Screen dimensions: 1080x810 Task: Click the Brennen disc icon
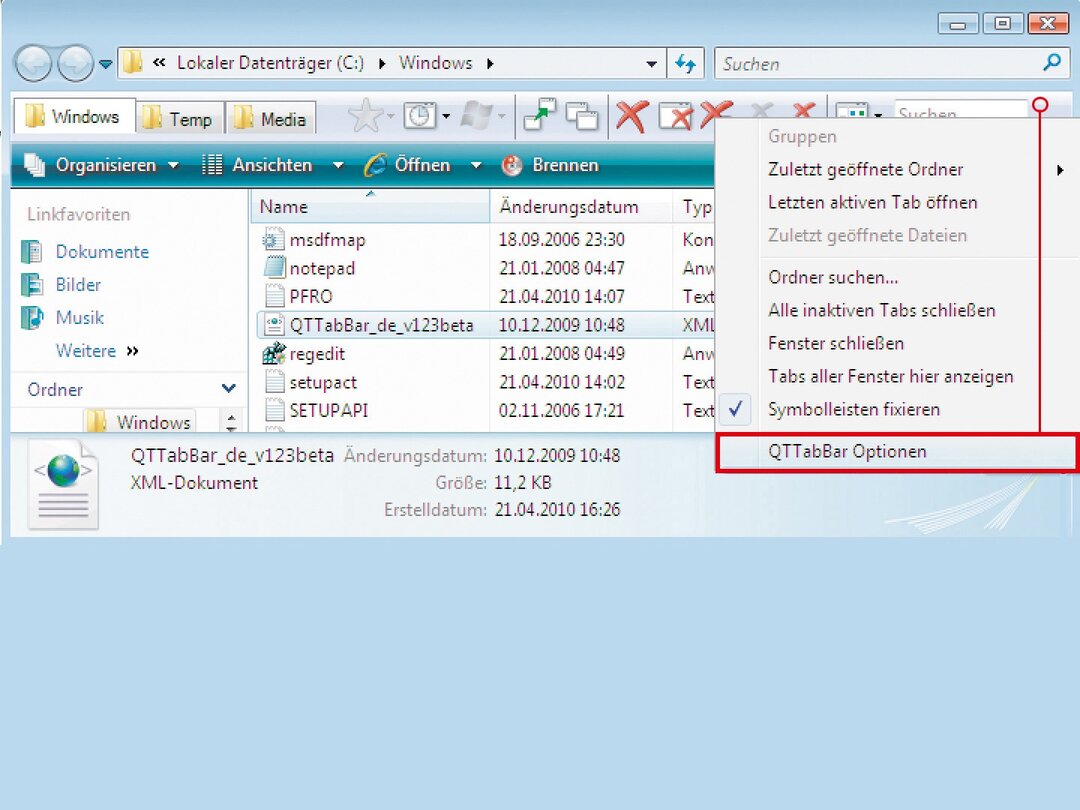click(x=511, y=166)
